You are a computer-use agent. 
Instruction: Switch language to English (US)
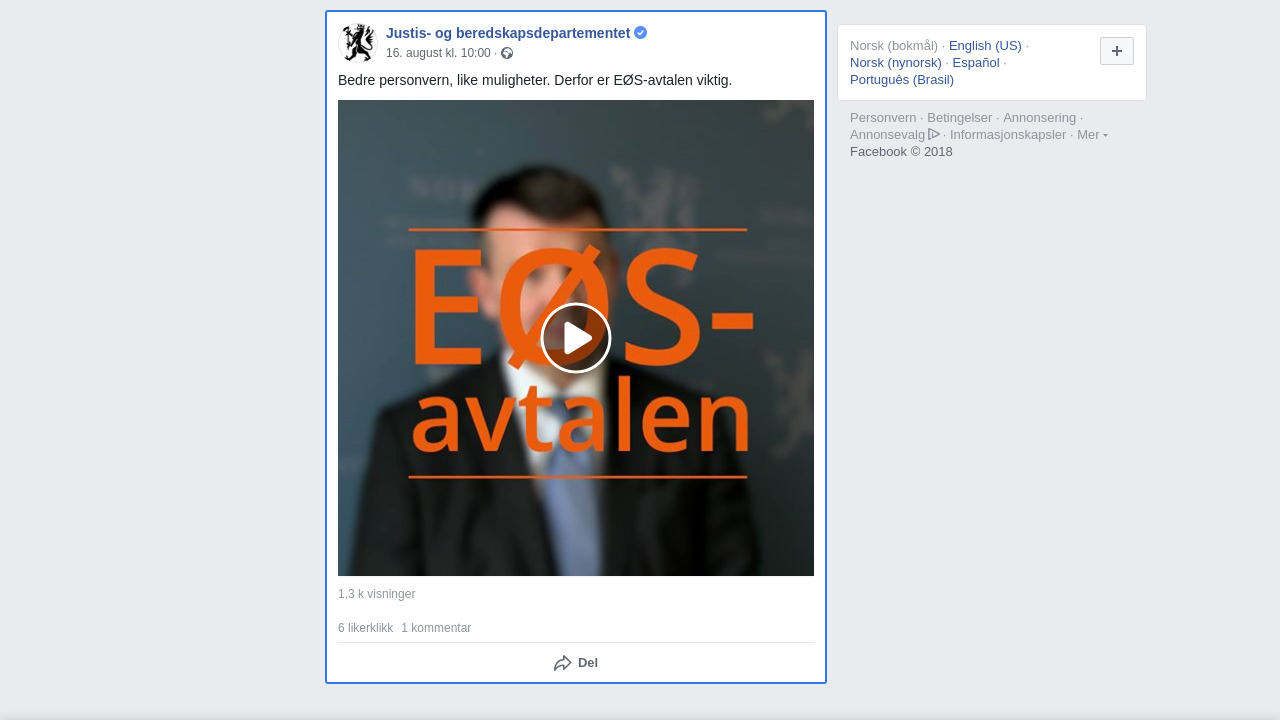tap(985, 46)
